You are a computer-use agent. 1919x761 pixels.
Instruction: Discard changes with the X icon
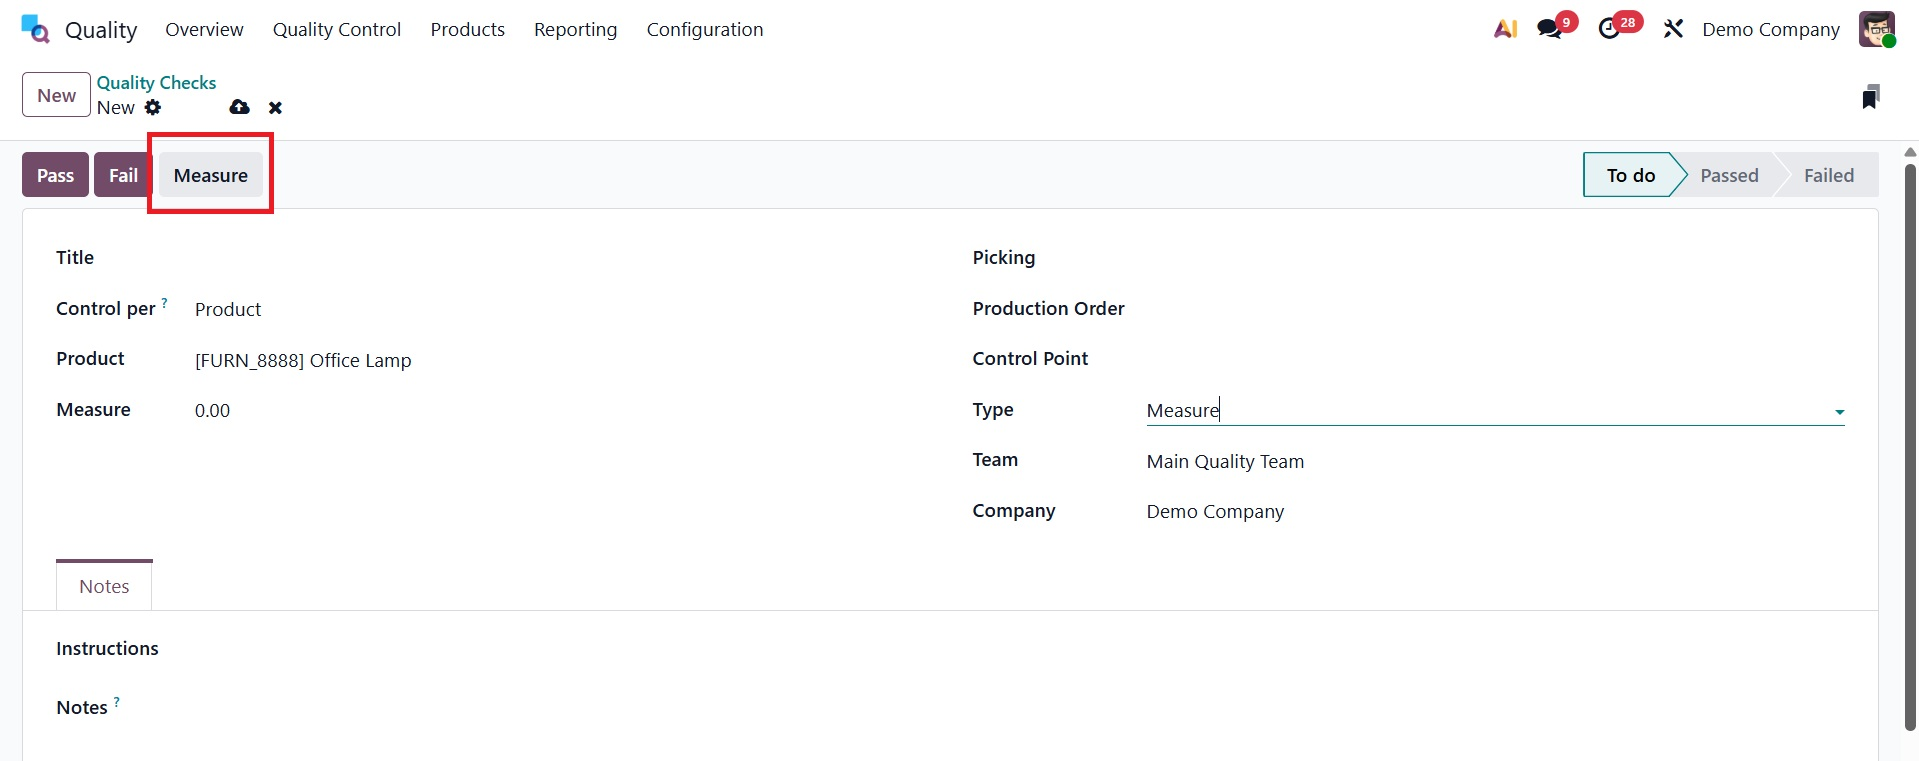[x=275, y=108]
